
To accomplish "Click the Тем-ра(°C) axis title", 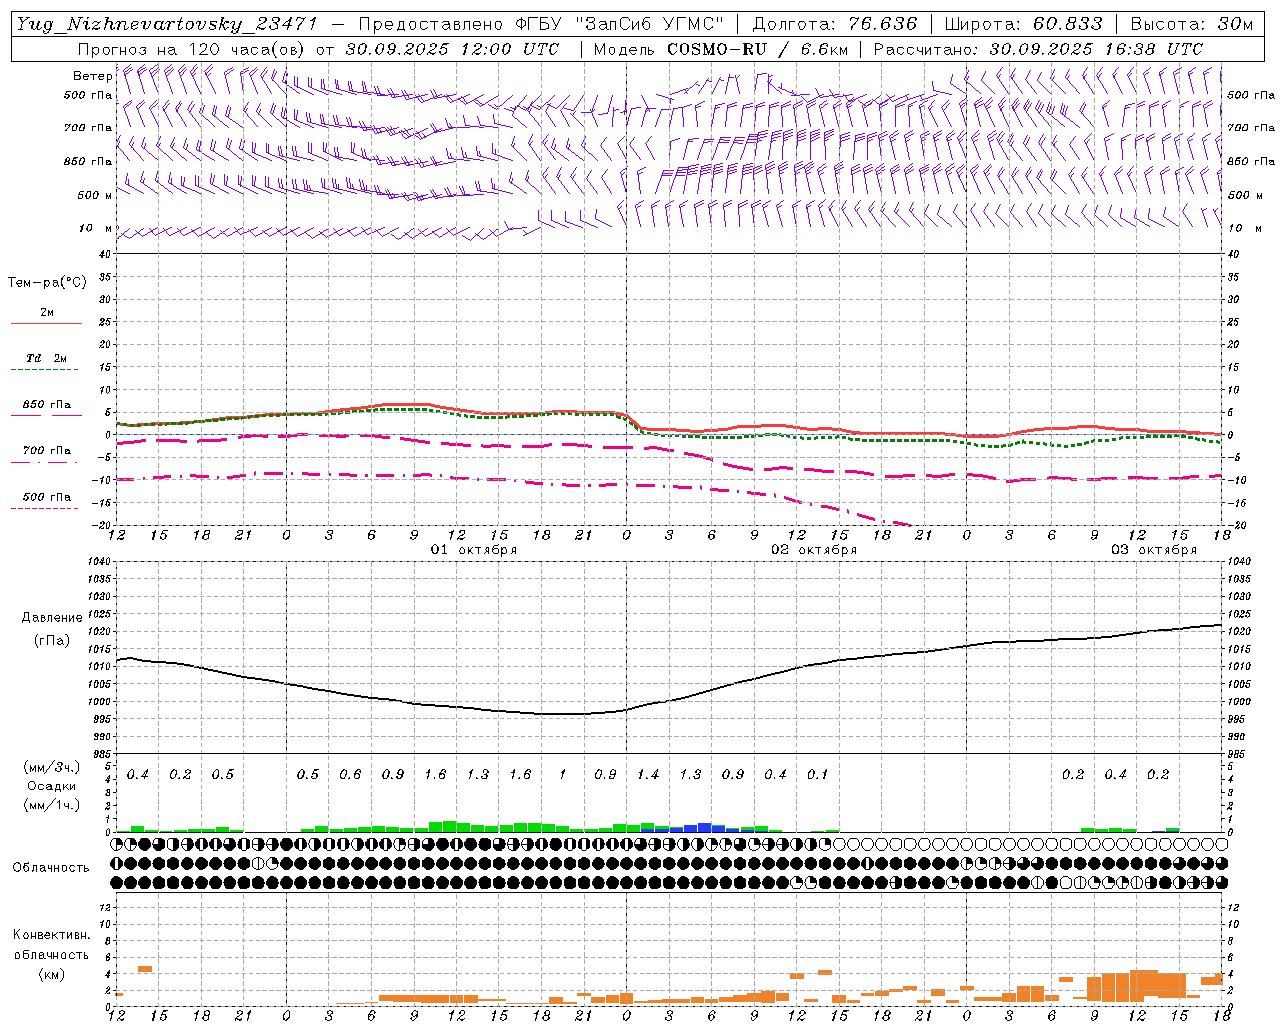I will click(47, 283).
